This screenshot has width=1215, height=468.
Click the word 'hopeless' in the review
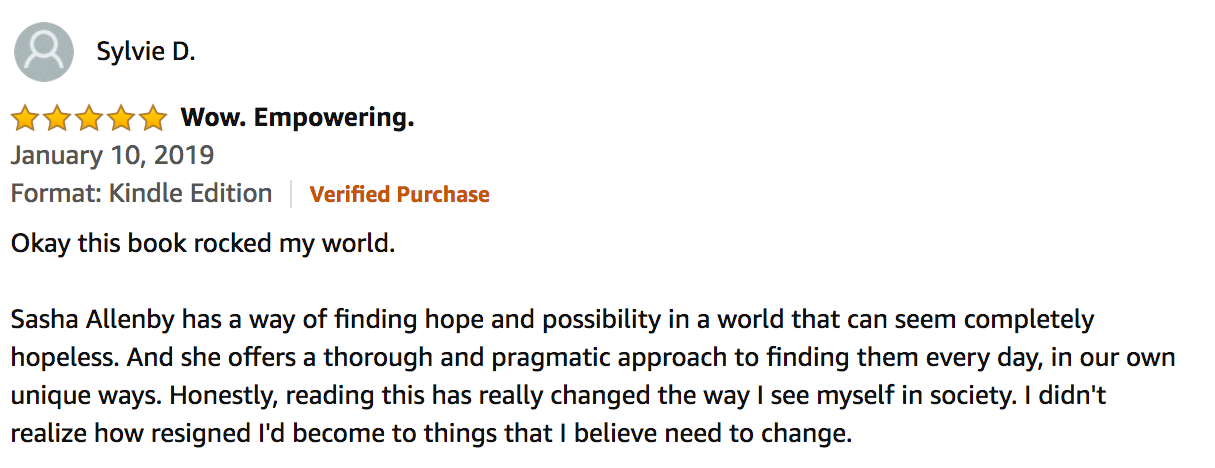pos(55,358)
